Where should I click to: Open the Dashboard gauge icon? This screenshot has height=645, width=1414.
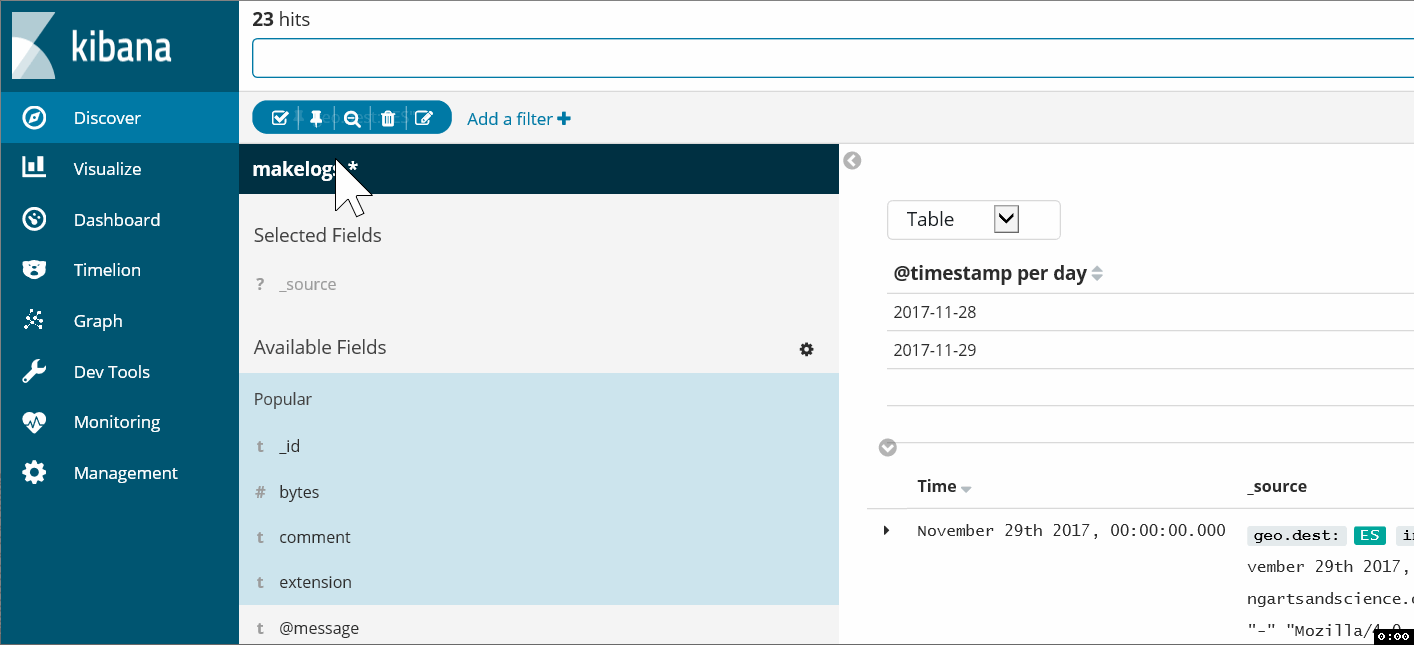point(34,219)
